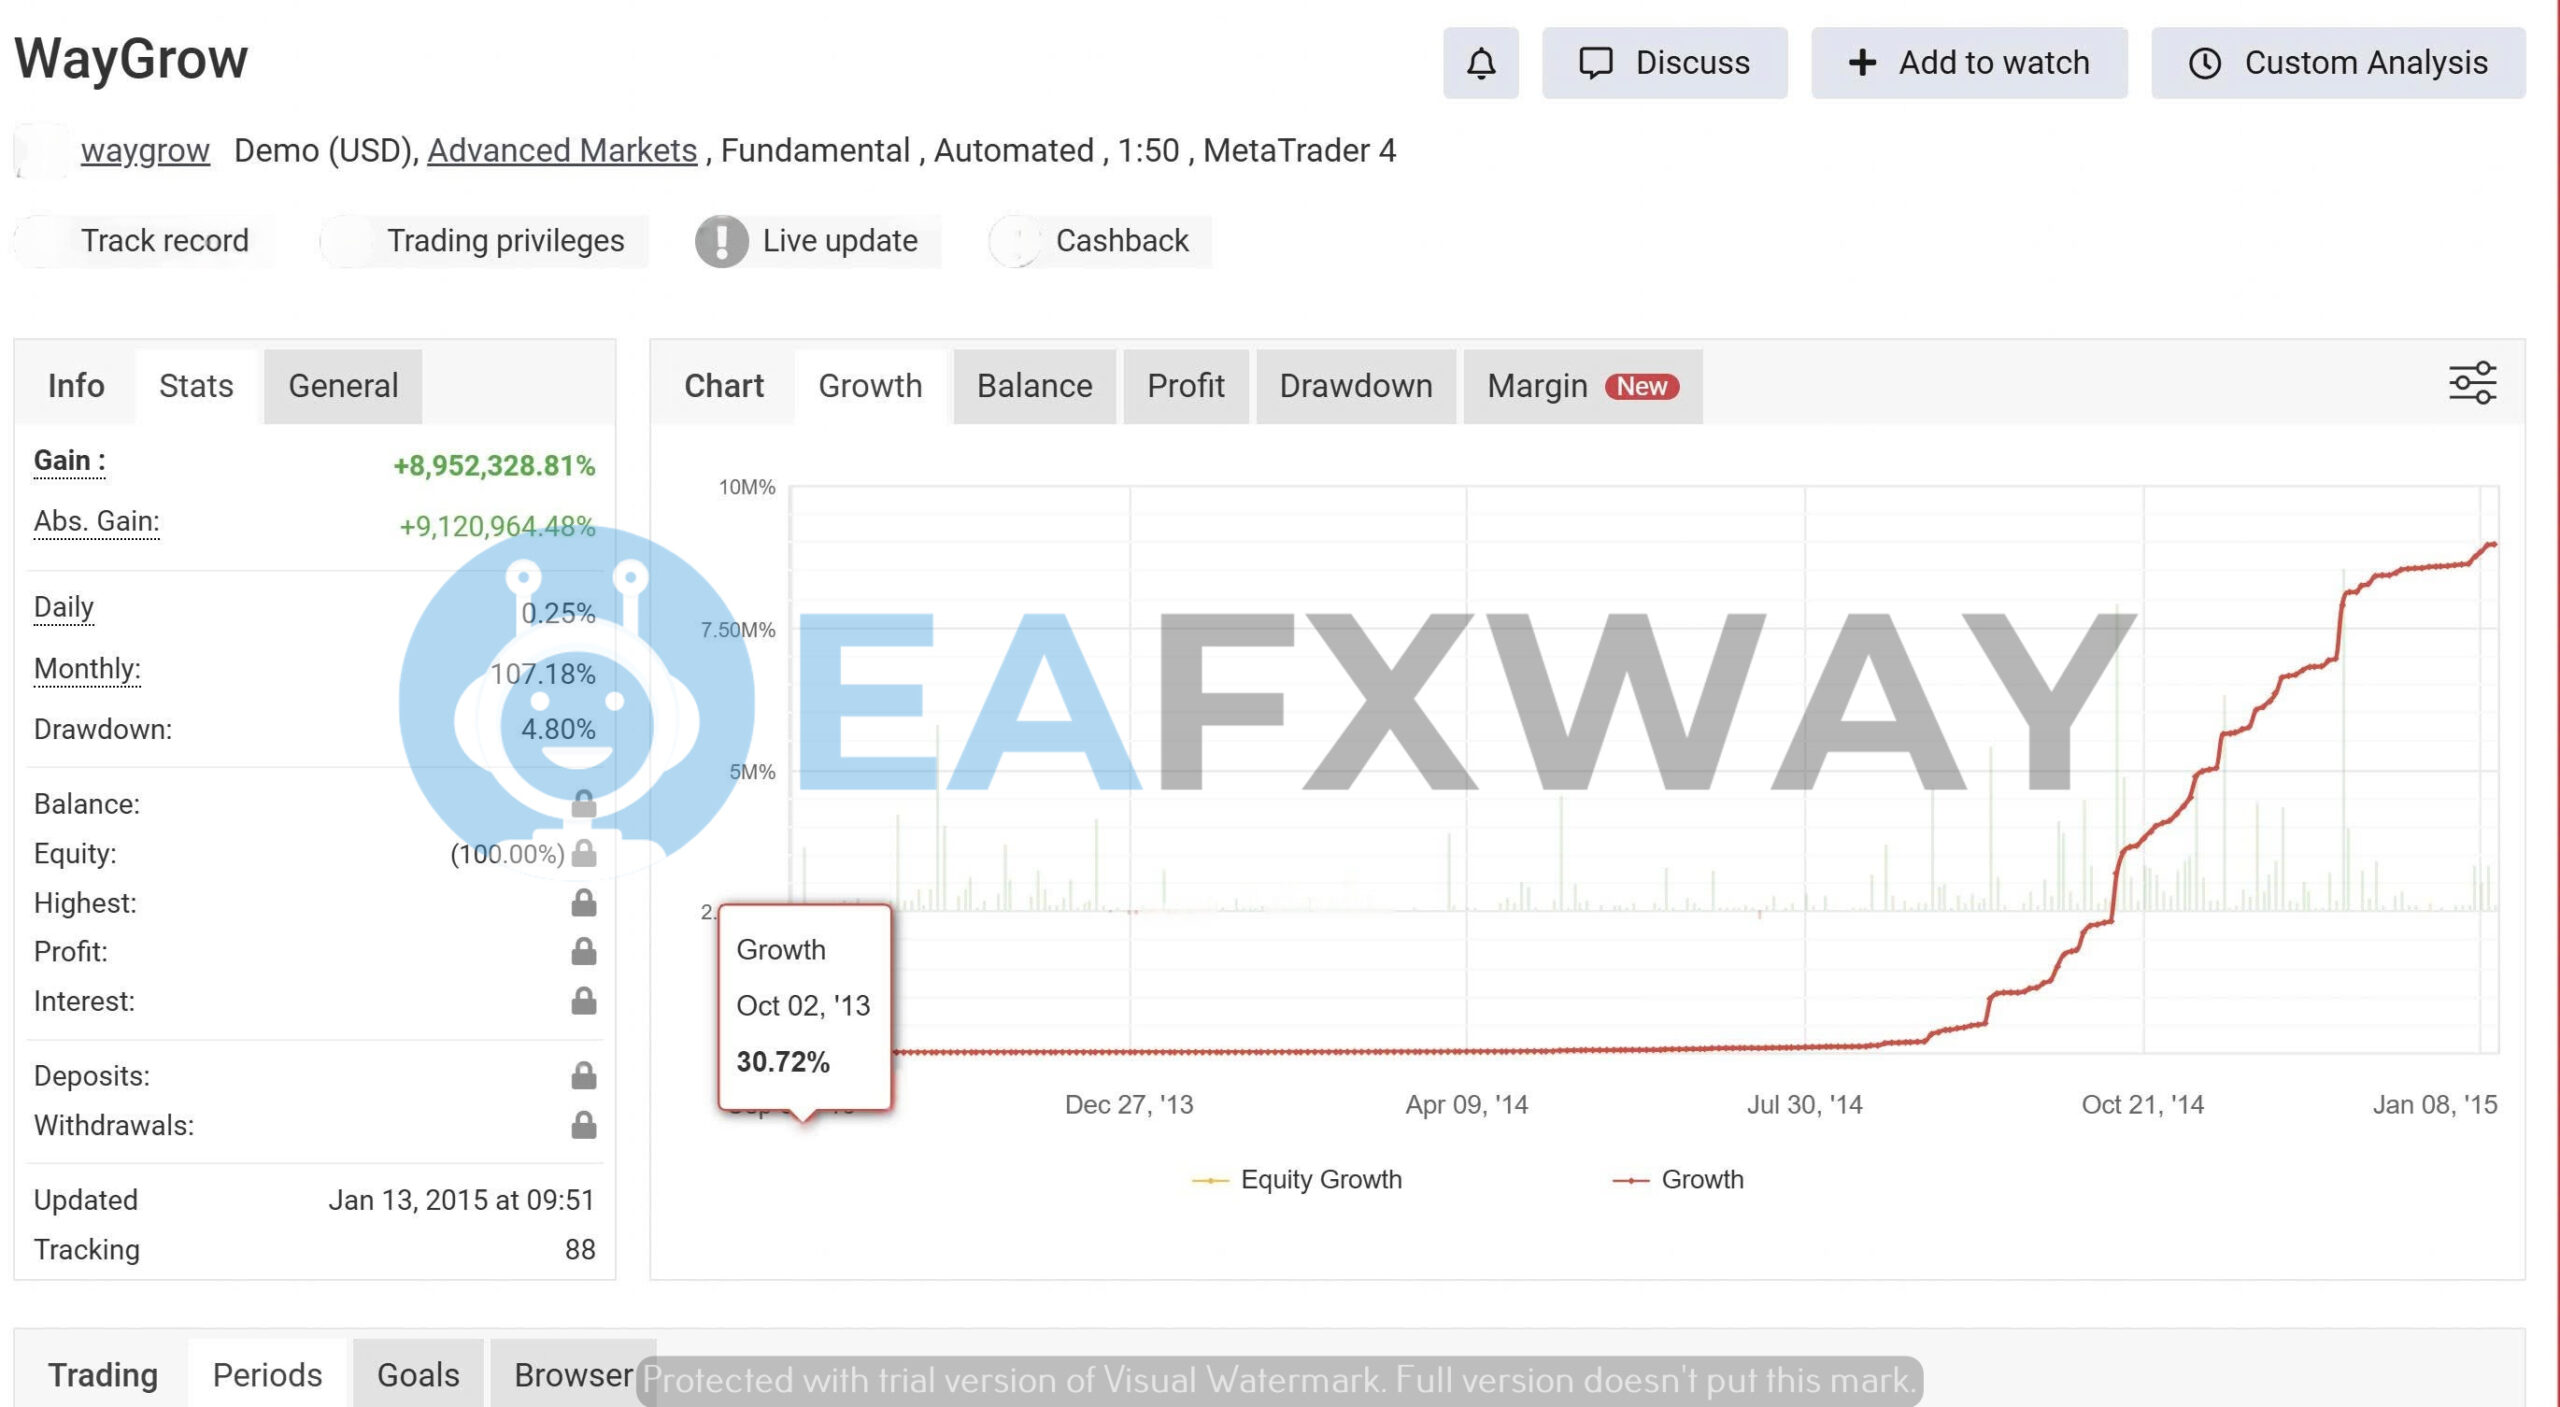Select the General info tab
The image size is (2560, 1407).
[x=343, y=386]
